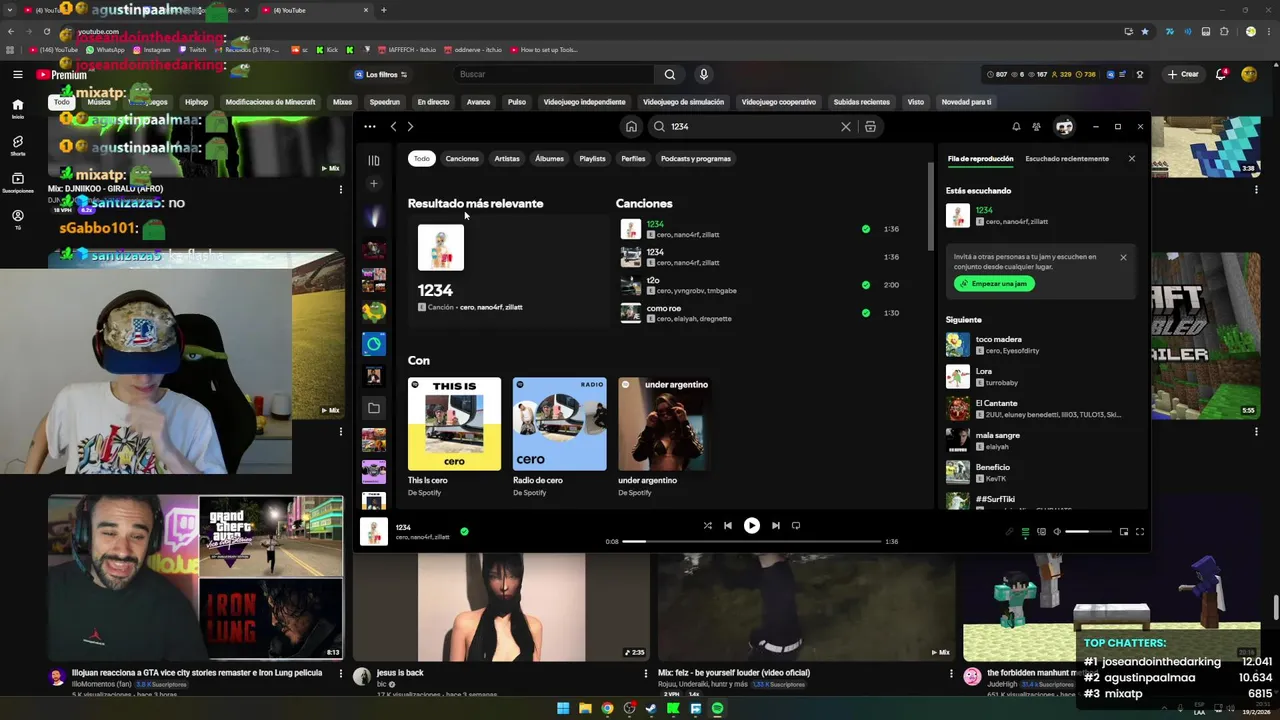Open YouTube hamburger menu

click(x=18, y=74)
